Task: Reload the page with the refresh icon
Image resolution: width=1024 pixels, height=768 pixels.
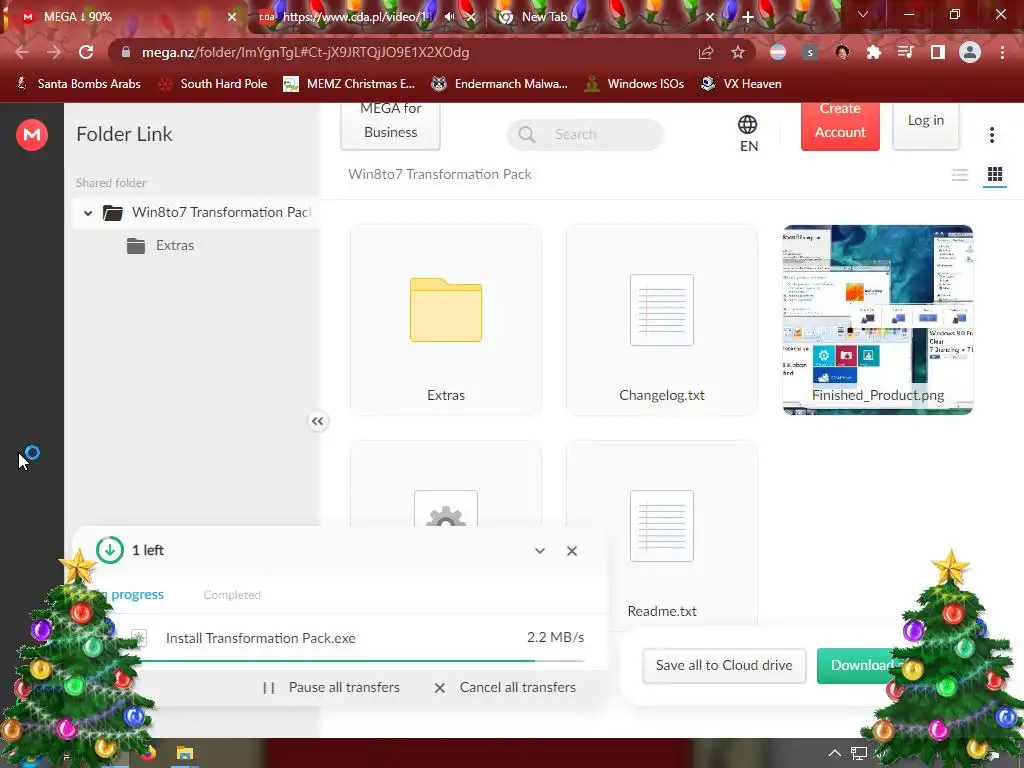Action: pos(86,52)
